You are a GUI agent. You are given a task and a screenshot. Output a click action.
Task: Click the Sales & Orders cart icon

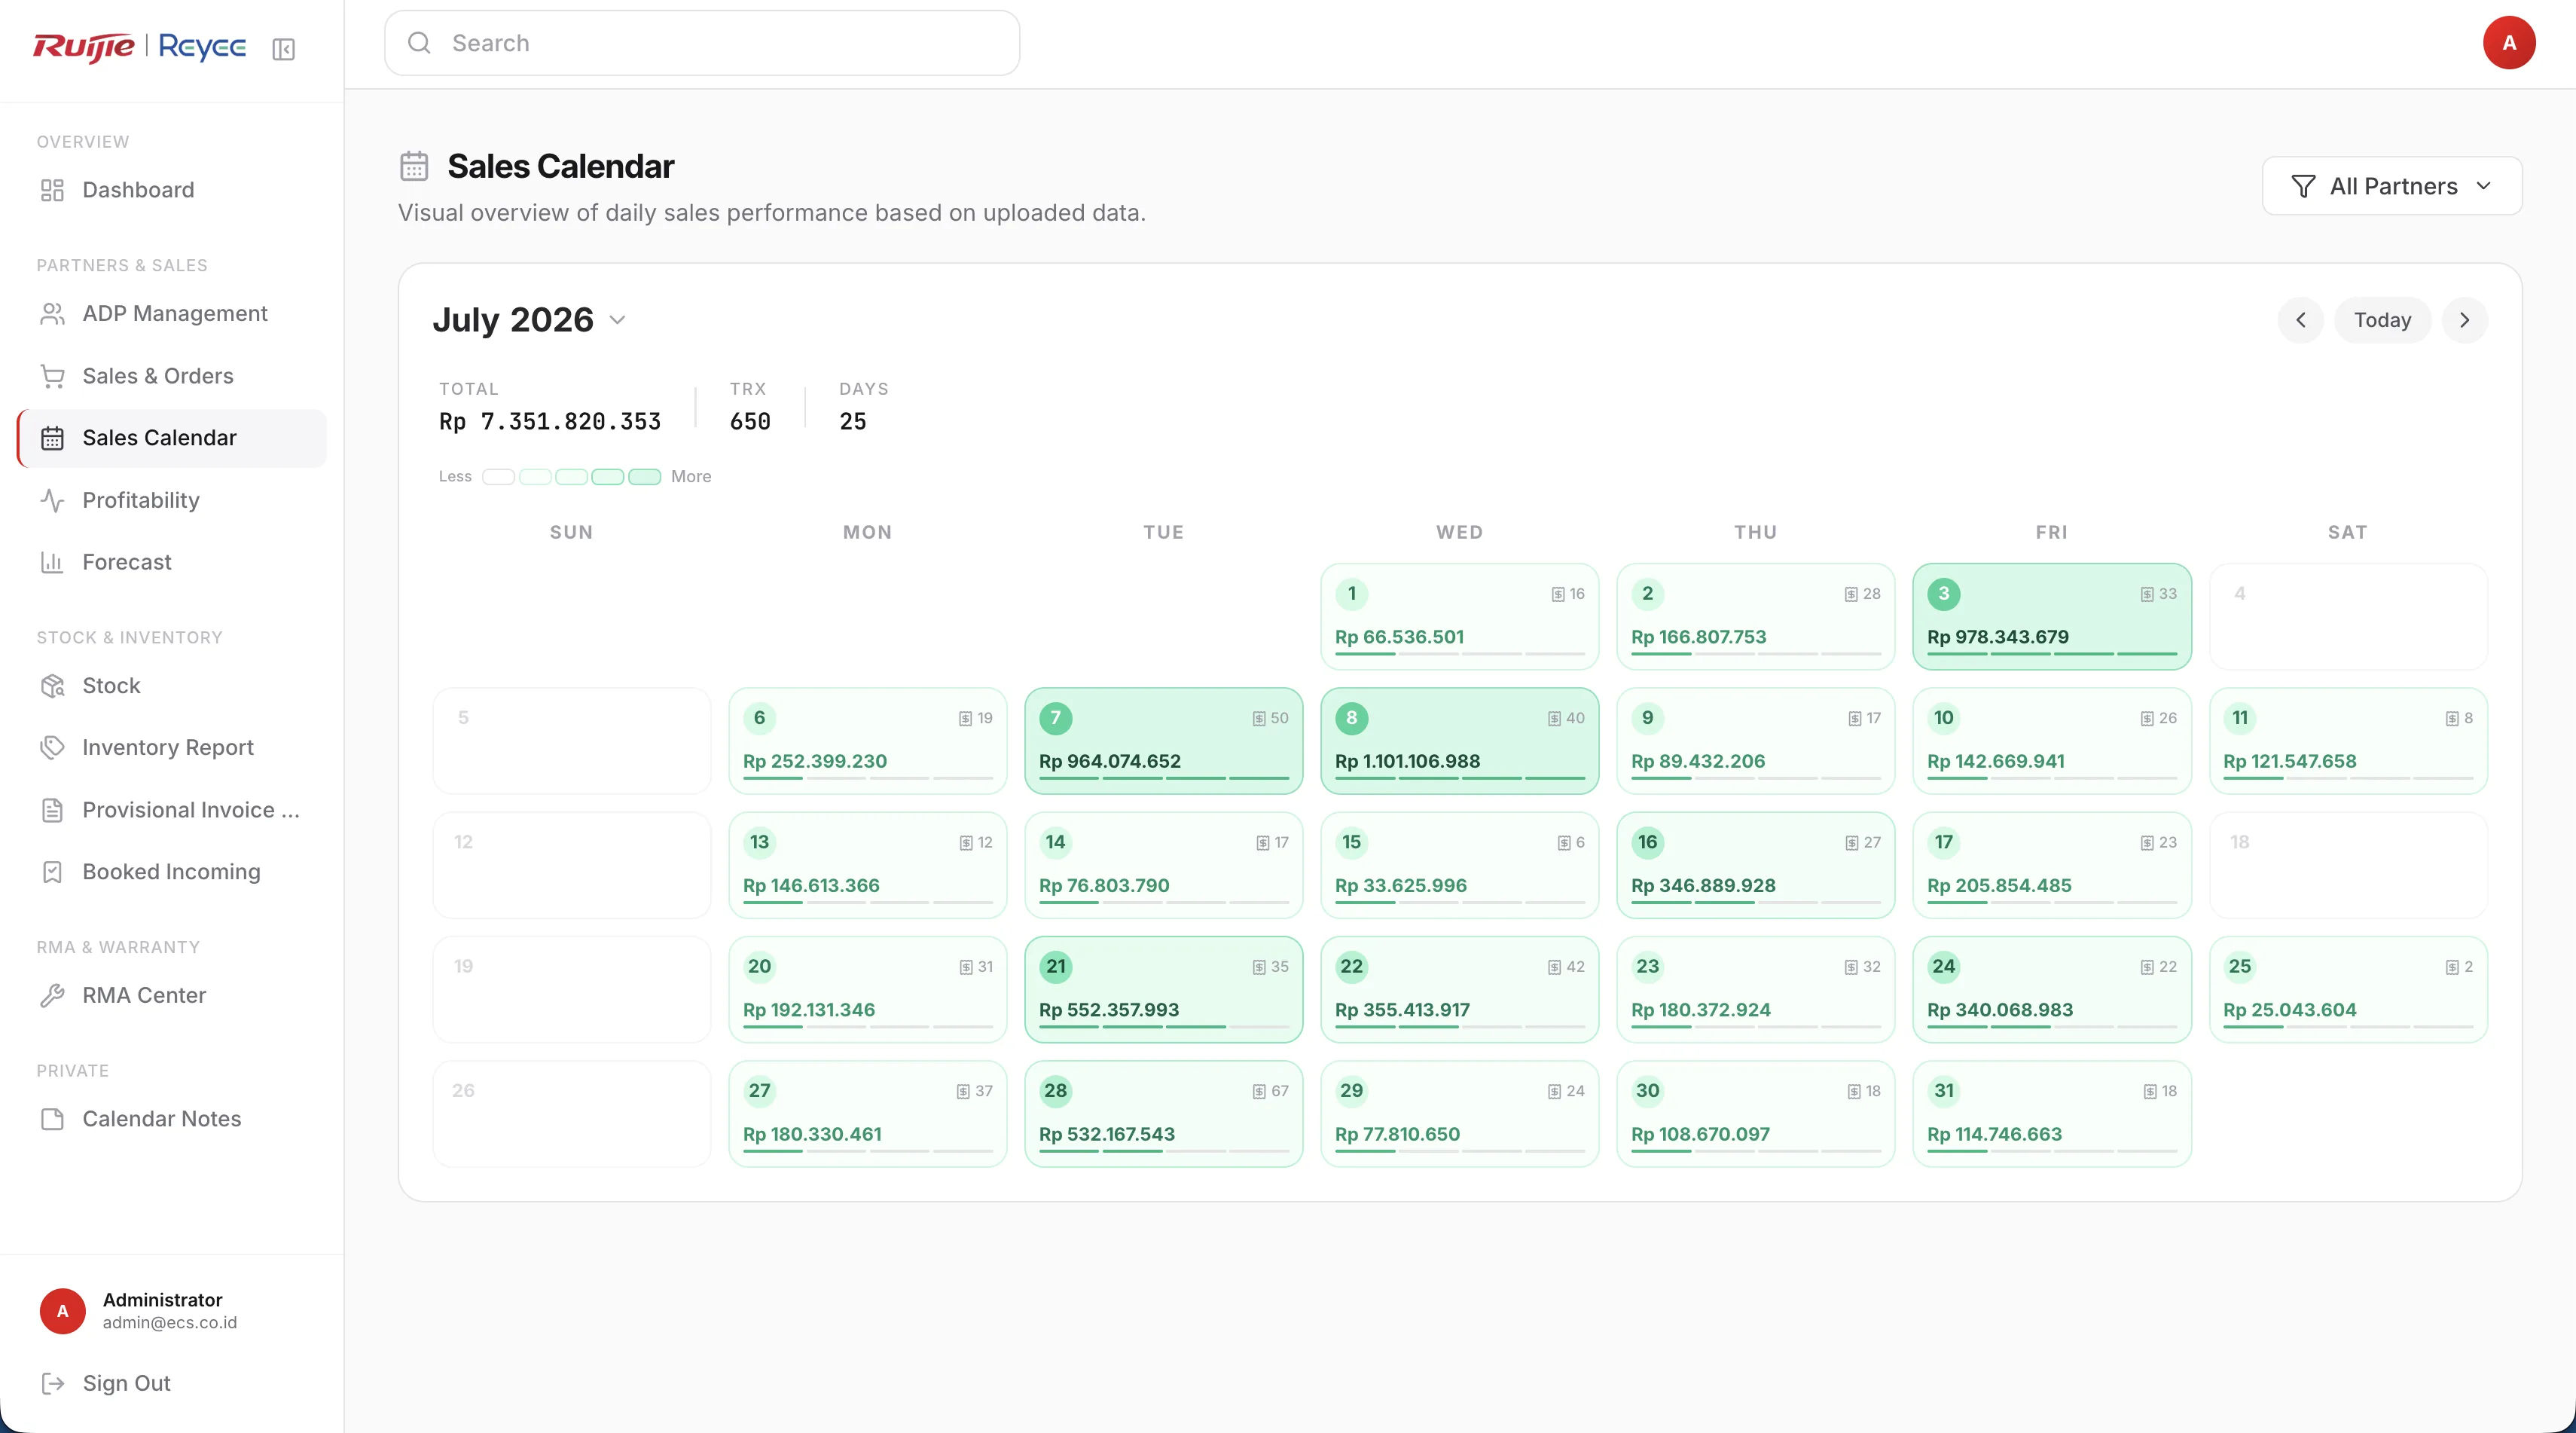52,376
